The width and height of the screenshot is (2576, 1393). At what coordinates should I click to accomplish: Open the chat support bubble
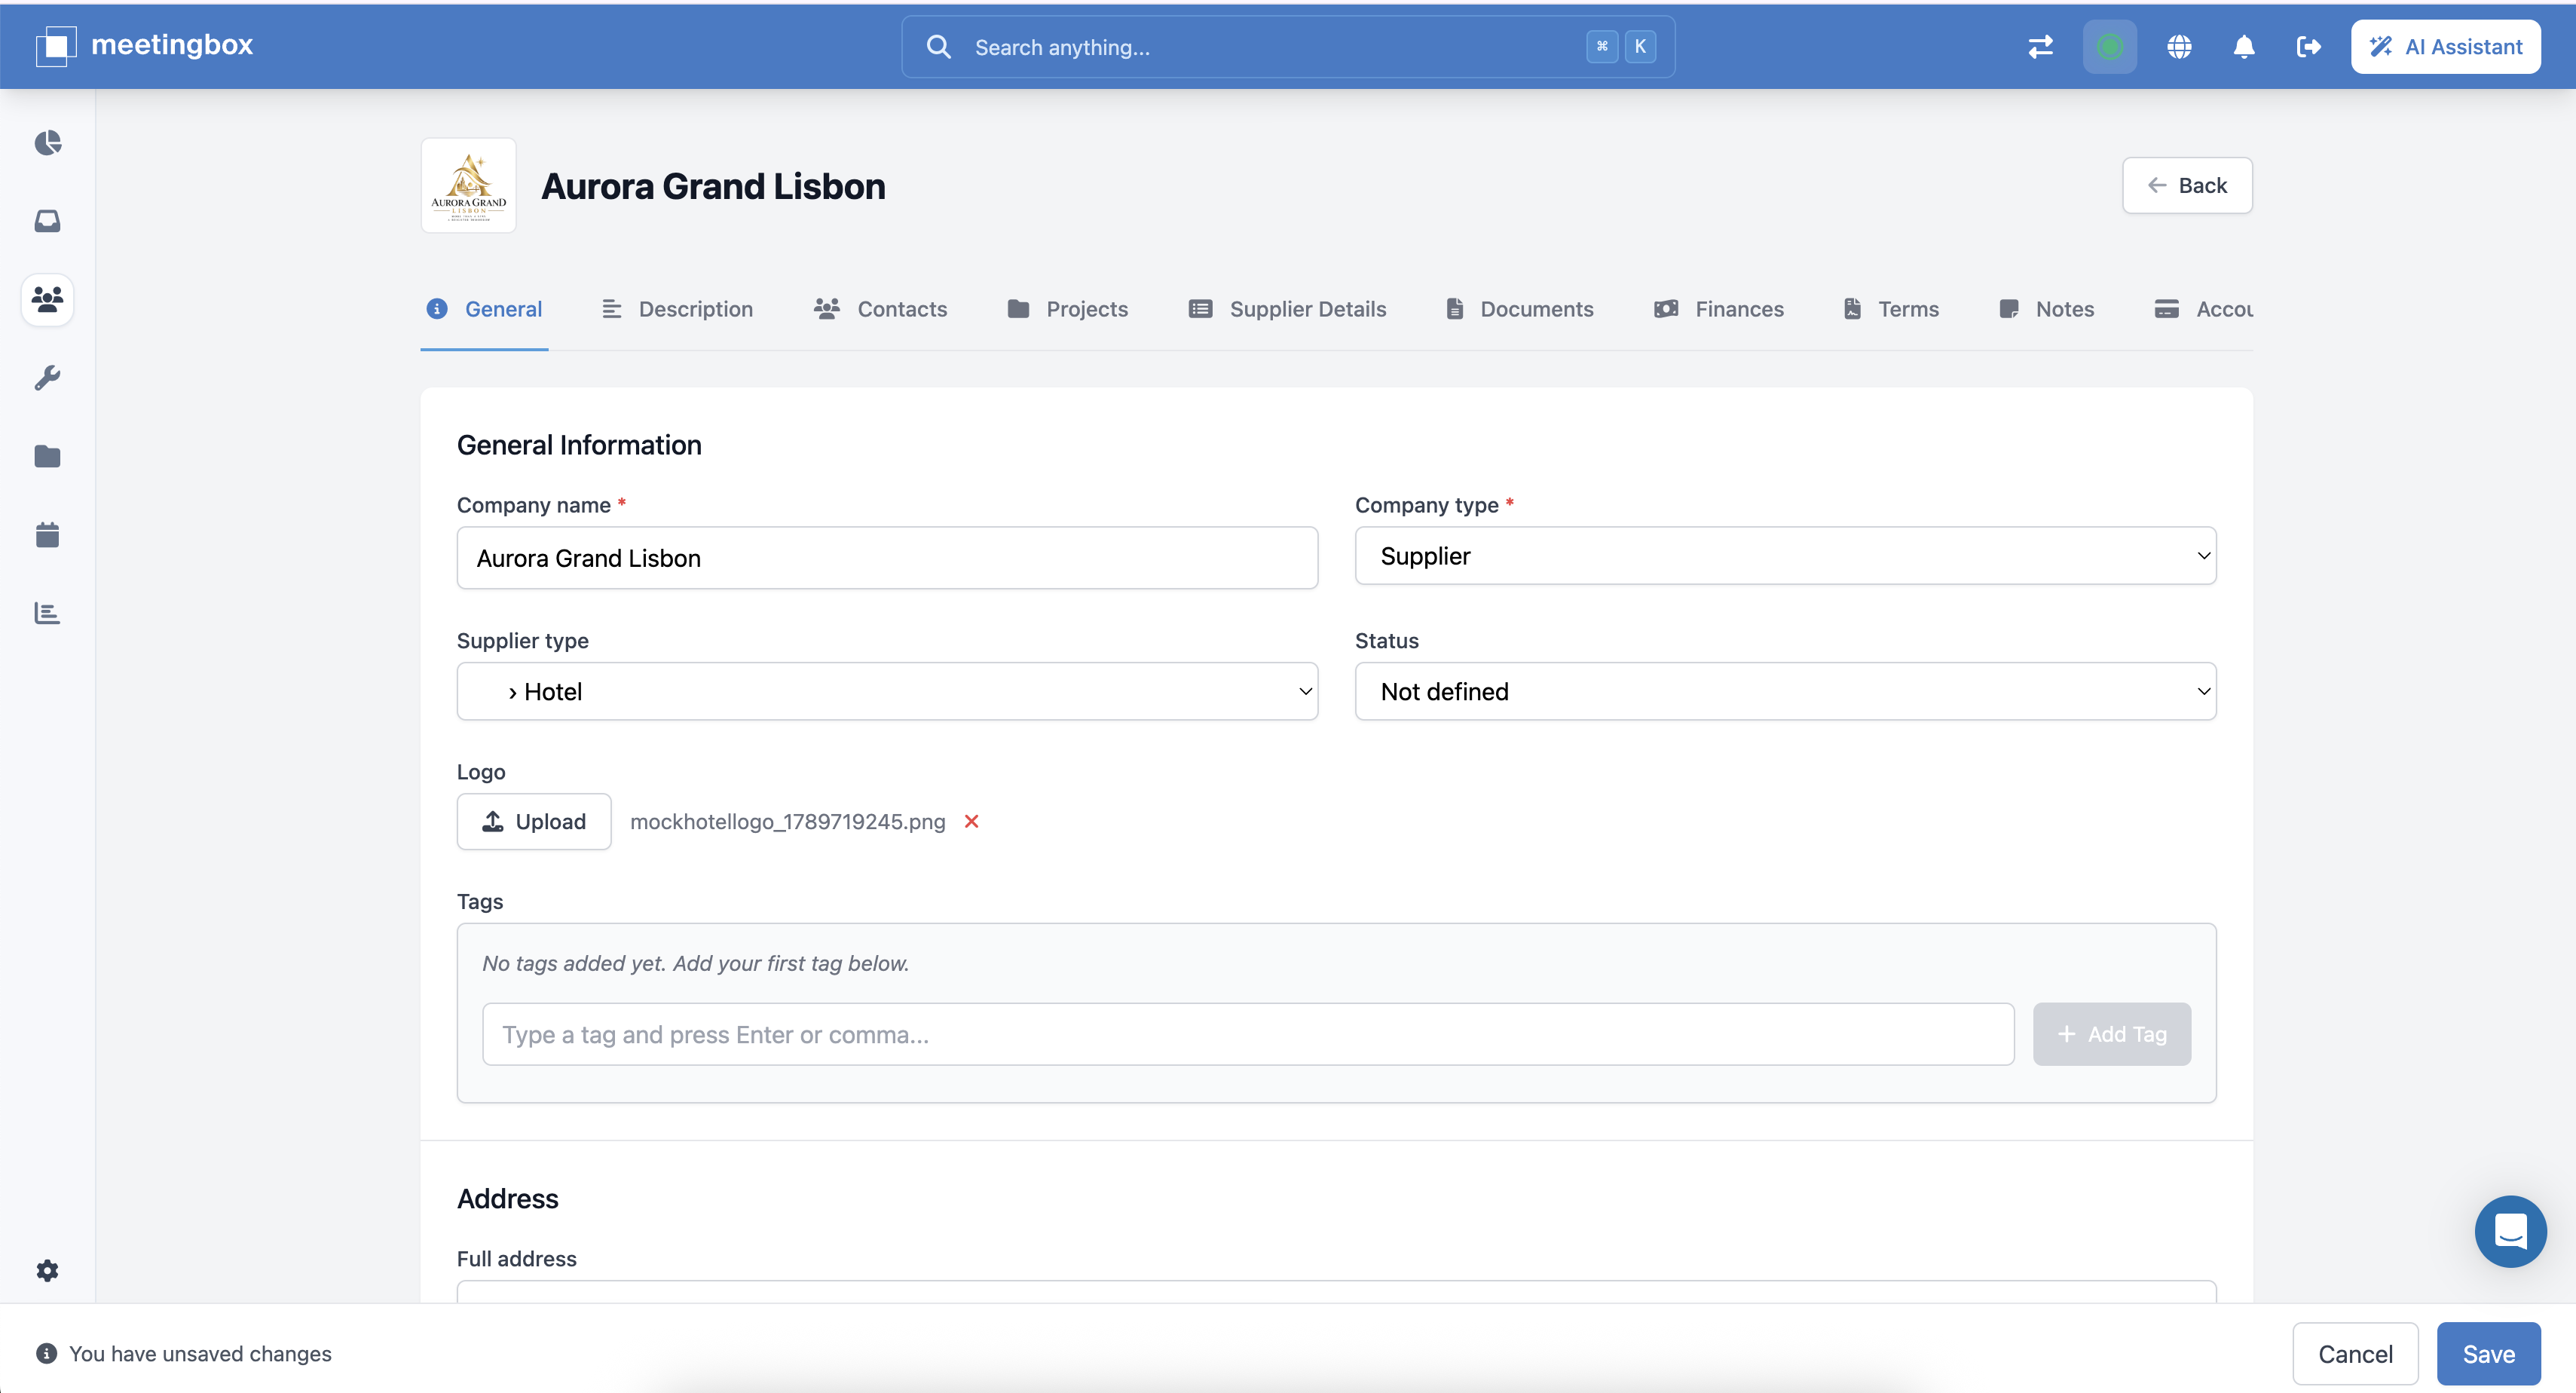click(x=2510, y=1231)
